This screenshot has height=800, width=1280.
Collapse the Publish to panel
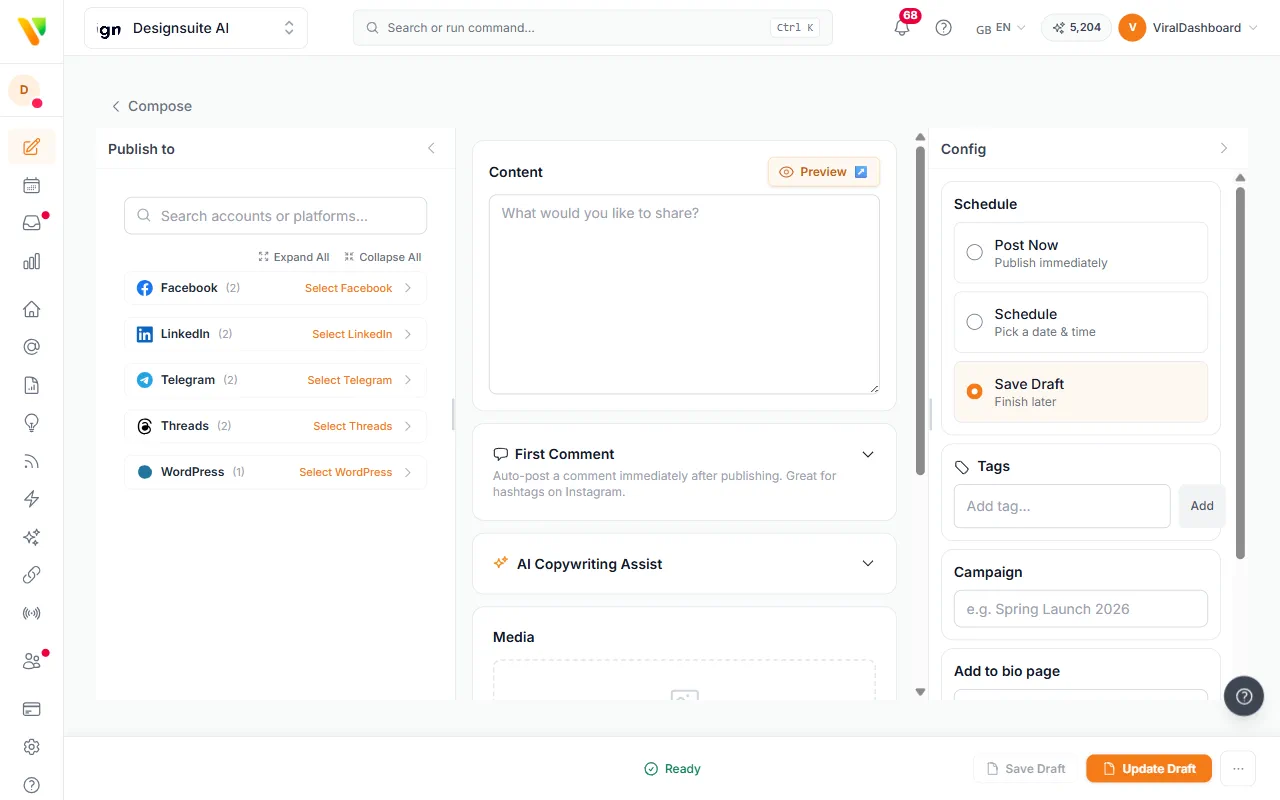[431, 148]
